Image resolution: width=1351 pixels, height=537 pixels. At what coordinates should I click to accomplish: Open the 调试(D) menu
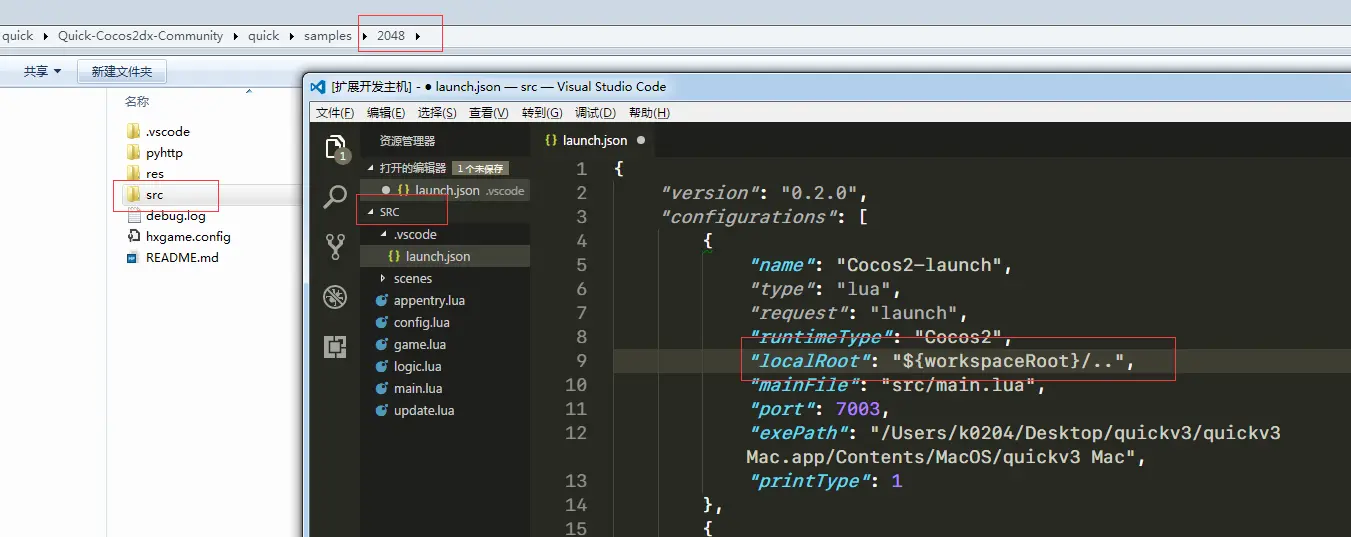pyautogui.click(x=595, y=113)
